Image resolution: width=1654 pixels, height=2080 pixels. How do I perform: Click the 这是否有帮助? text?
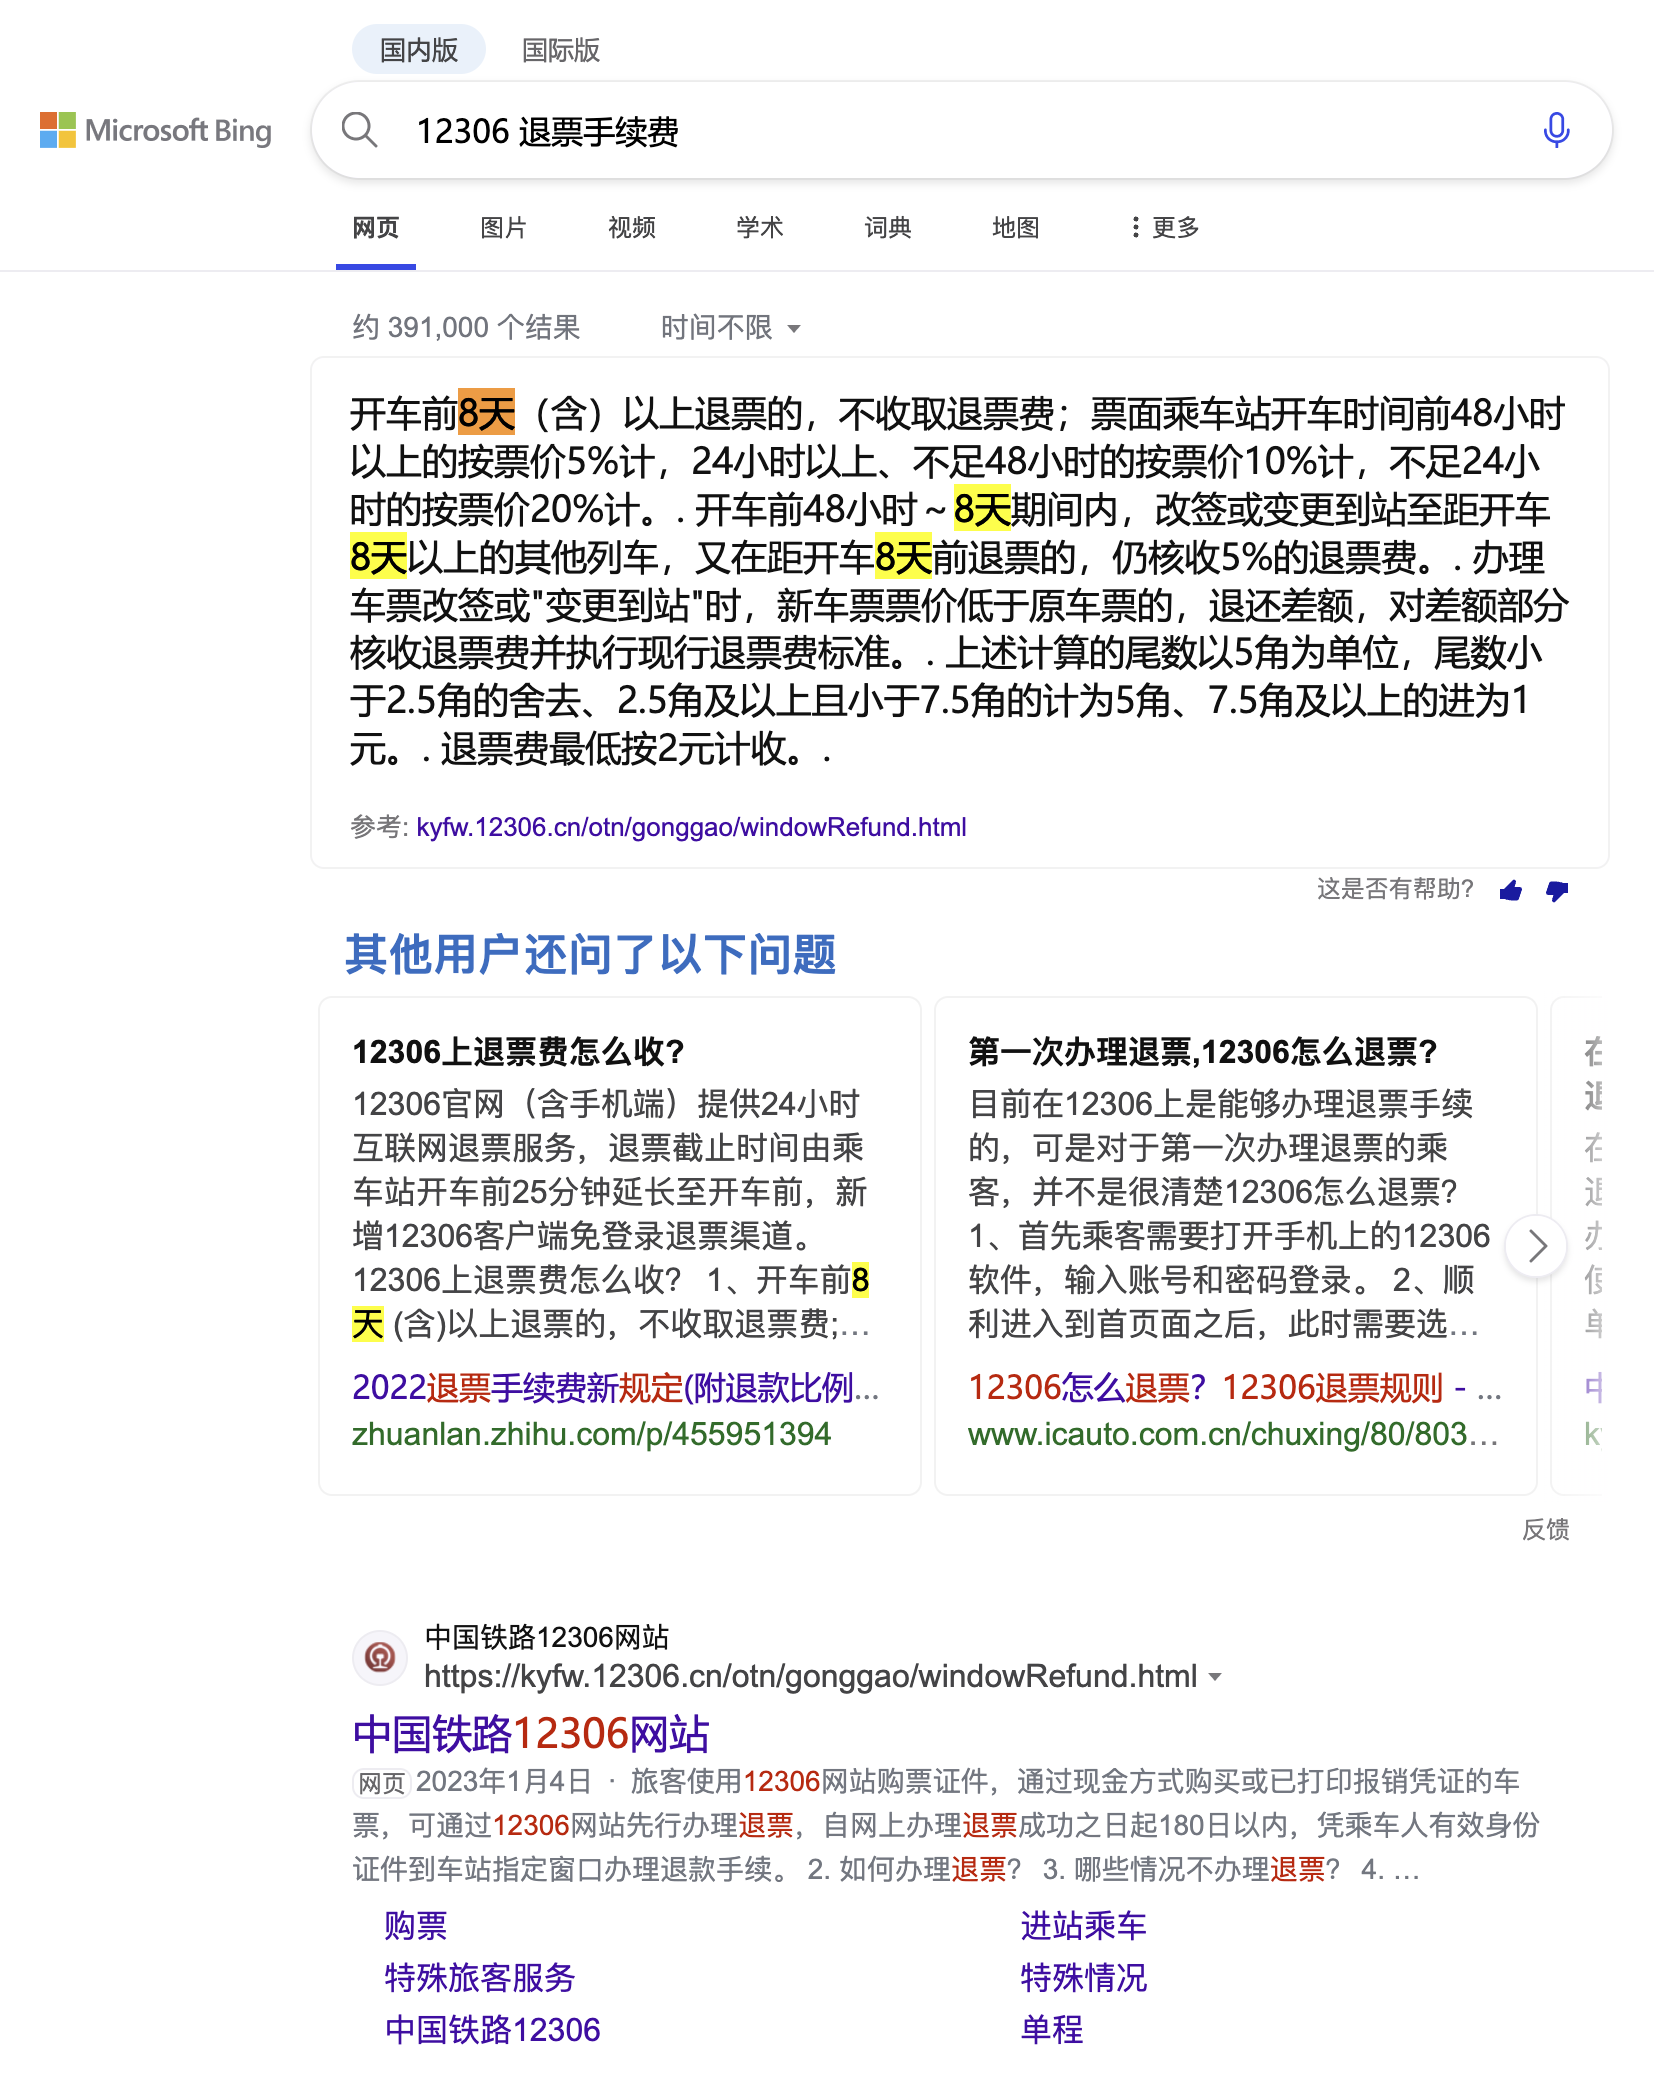[1395, 889]
